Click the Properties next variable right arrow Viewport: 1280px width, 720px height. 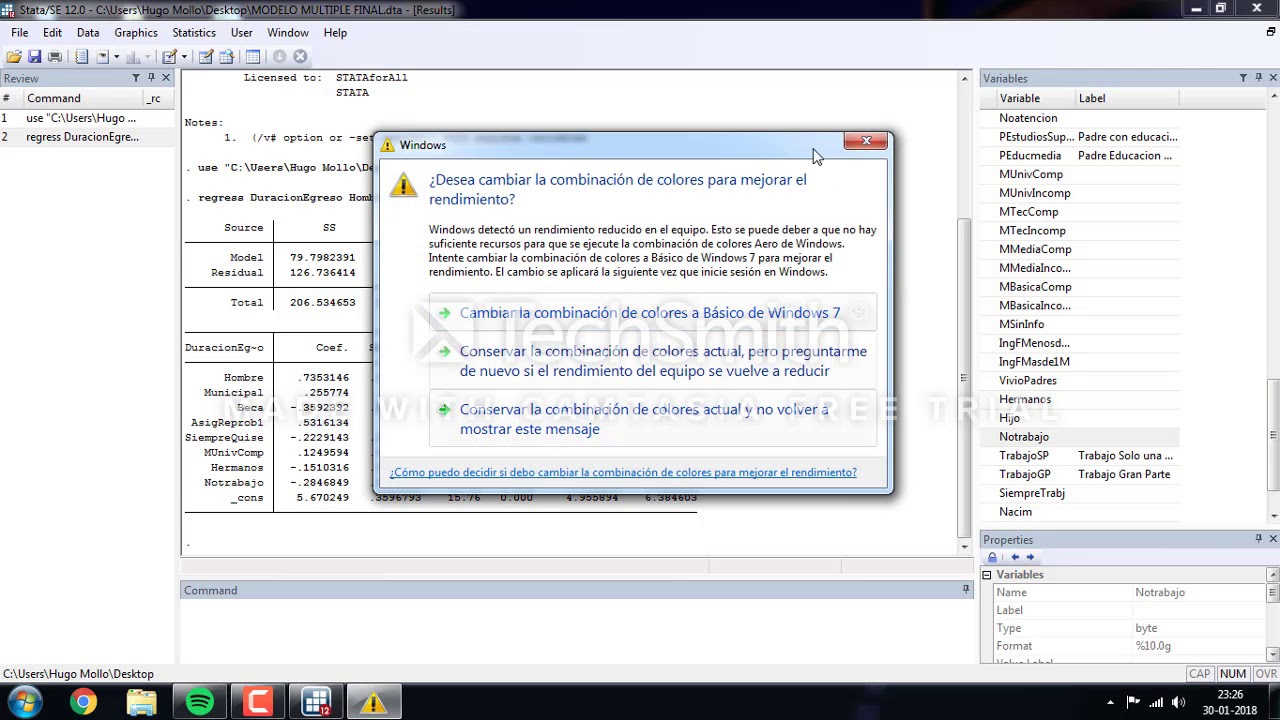[1030, 557]
